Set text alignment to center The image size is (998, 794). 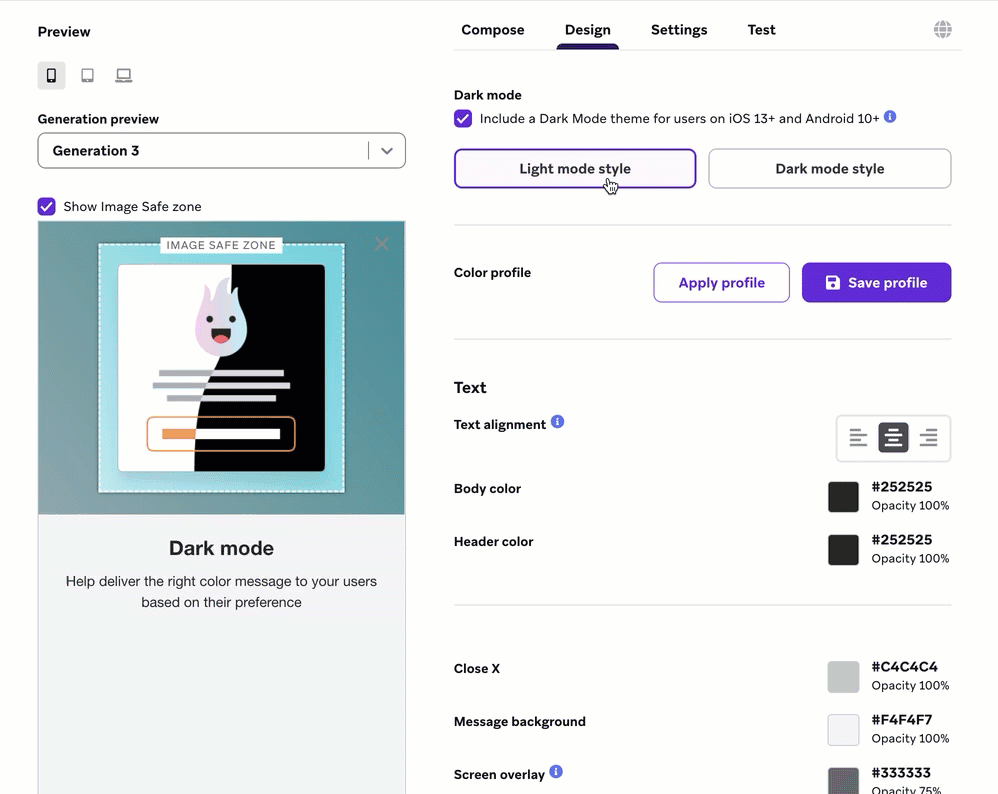click(x=893, y=438)
